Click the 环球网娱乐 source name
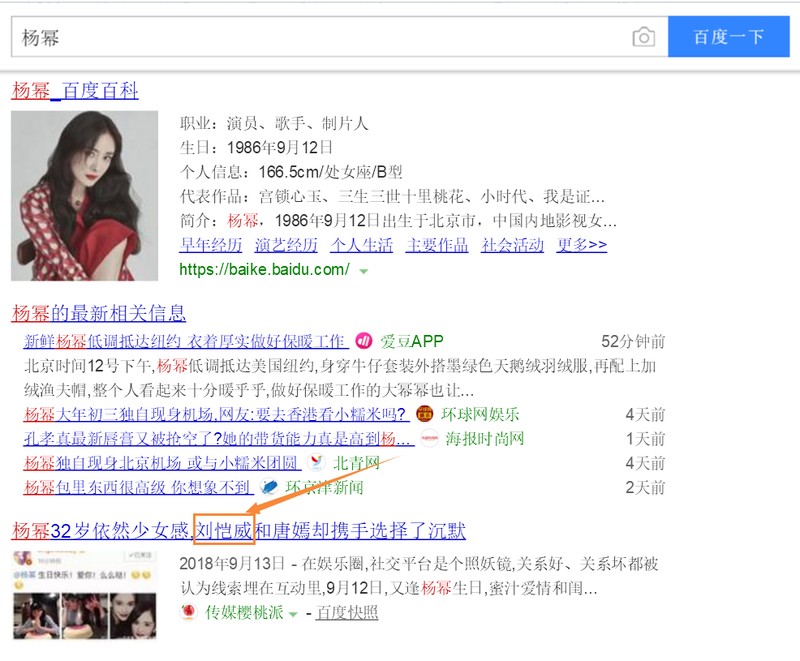This screenshot has height=661, width=800. pos(480,414)
